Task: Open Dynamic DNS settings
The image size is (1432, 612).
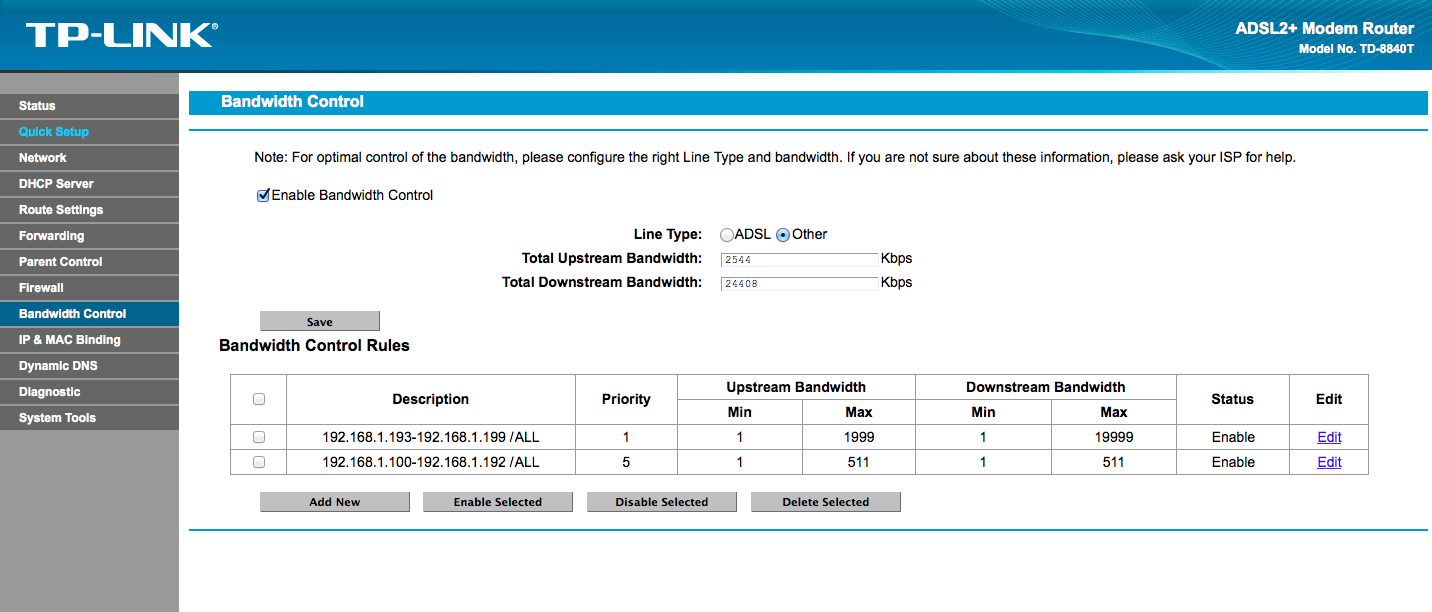Action: 89,366
